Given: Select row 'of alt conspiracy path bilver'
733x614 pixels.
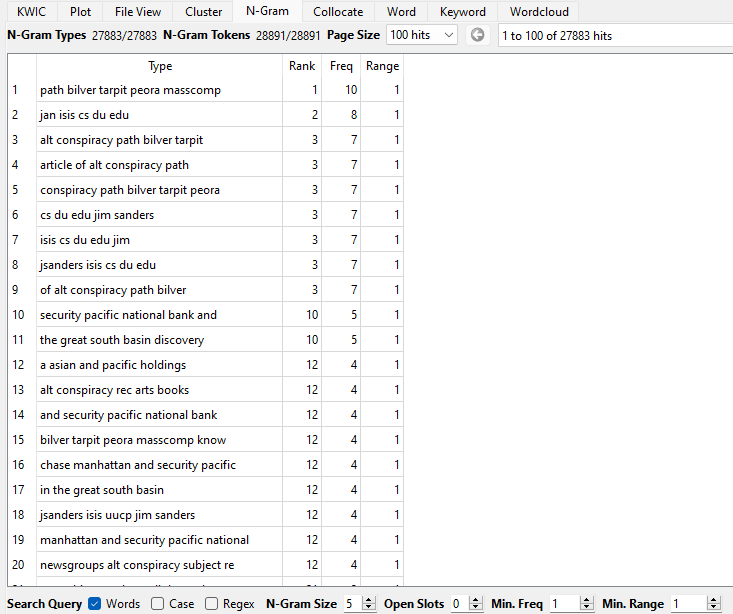Looking at the screenshot, I should click(205, 290).
